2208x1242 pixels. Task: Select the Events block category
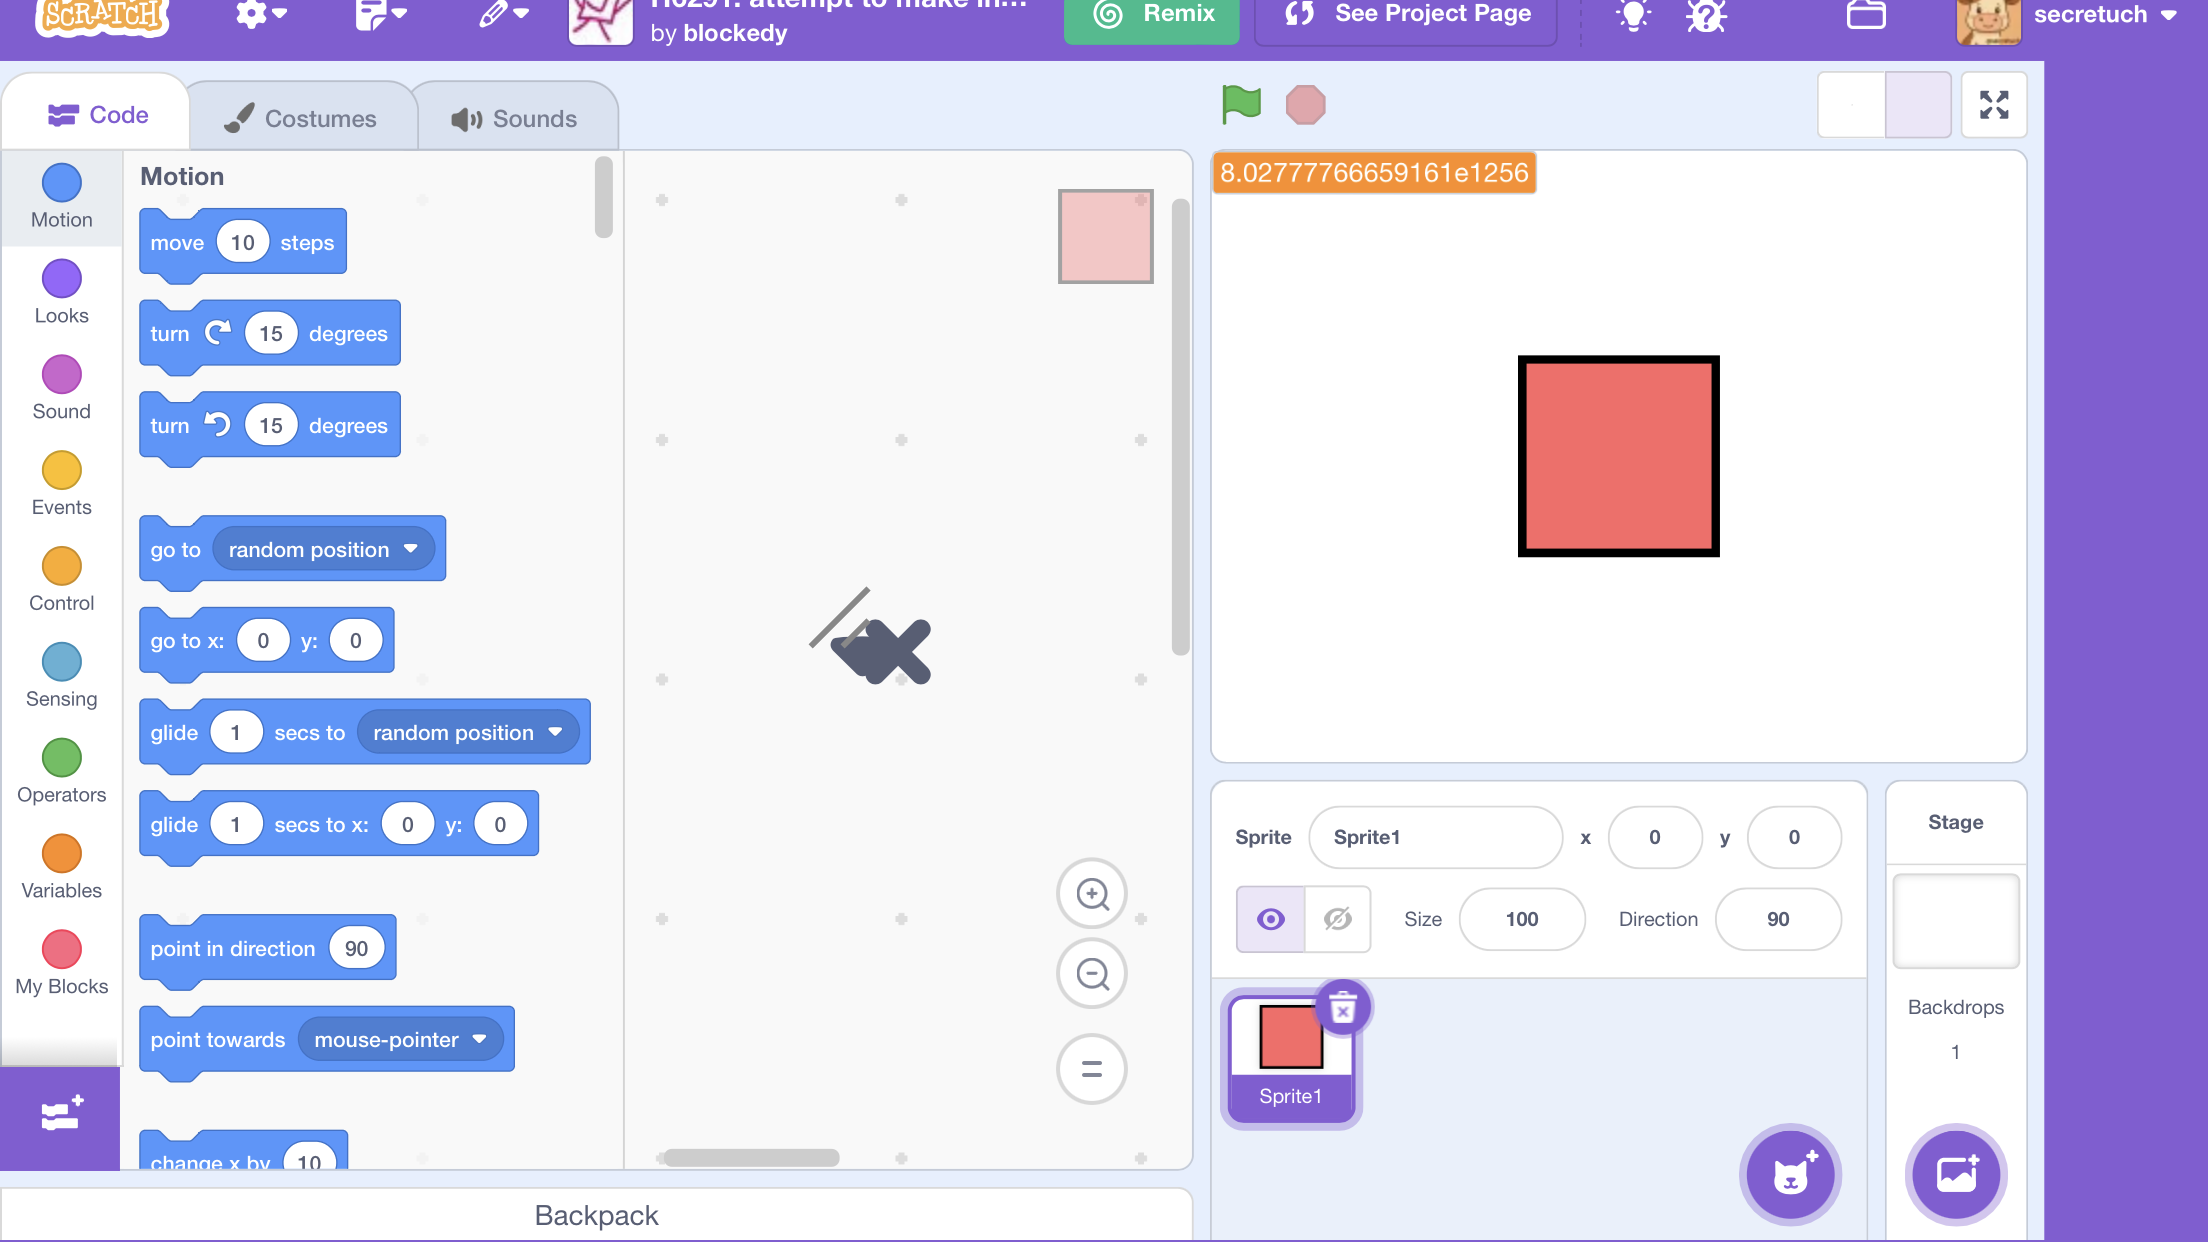coord(61,485)
